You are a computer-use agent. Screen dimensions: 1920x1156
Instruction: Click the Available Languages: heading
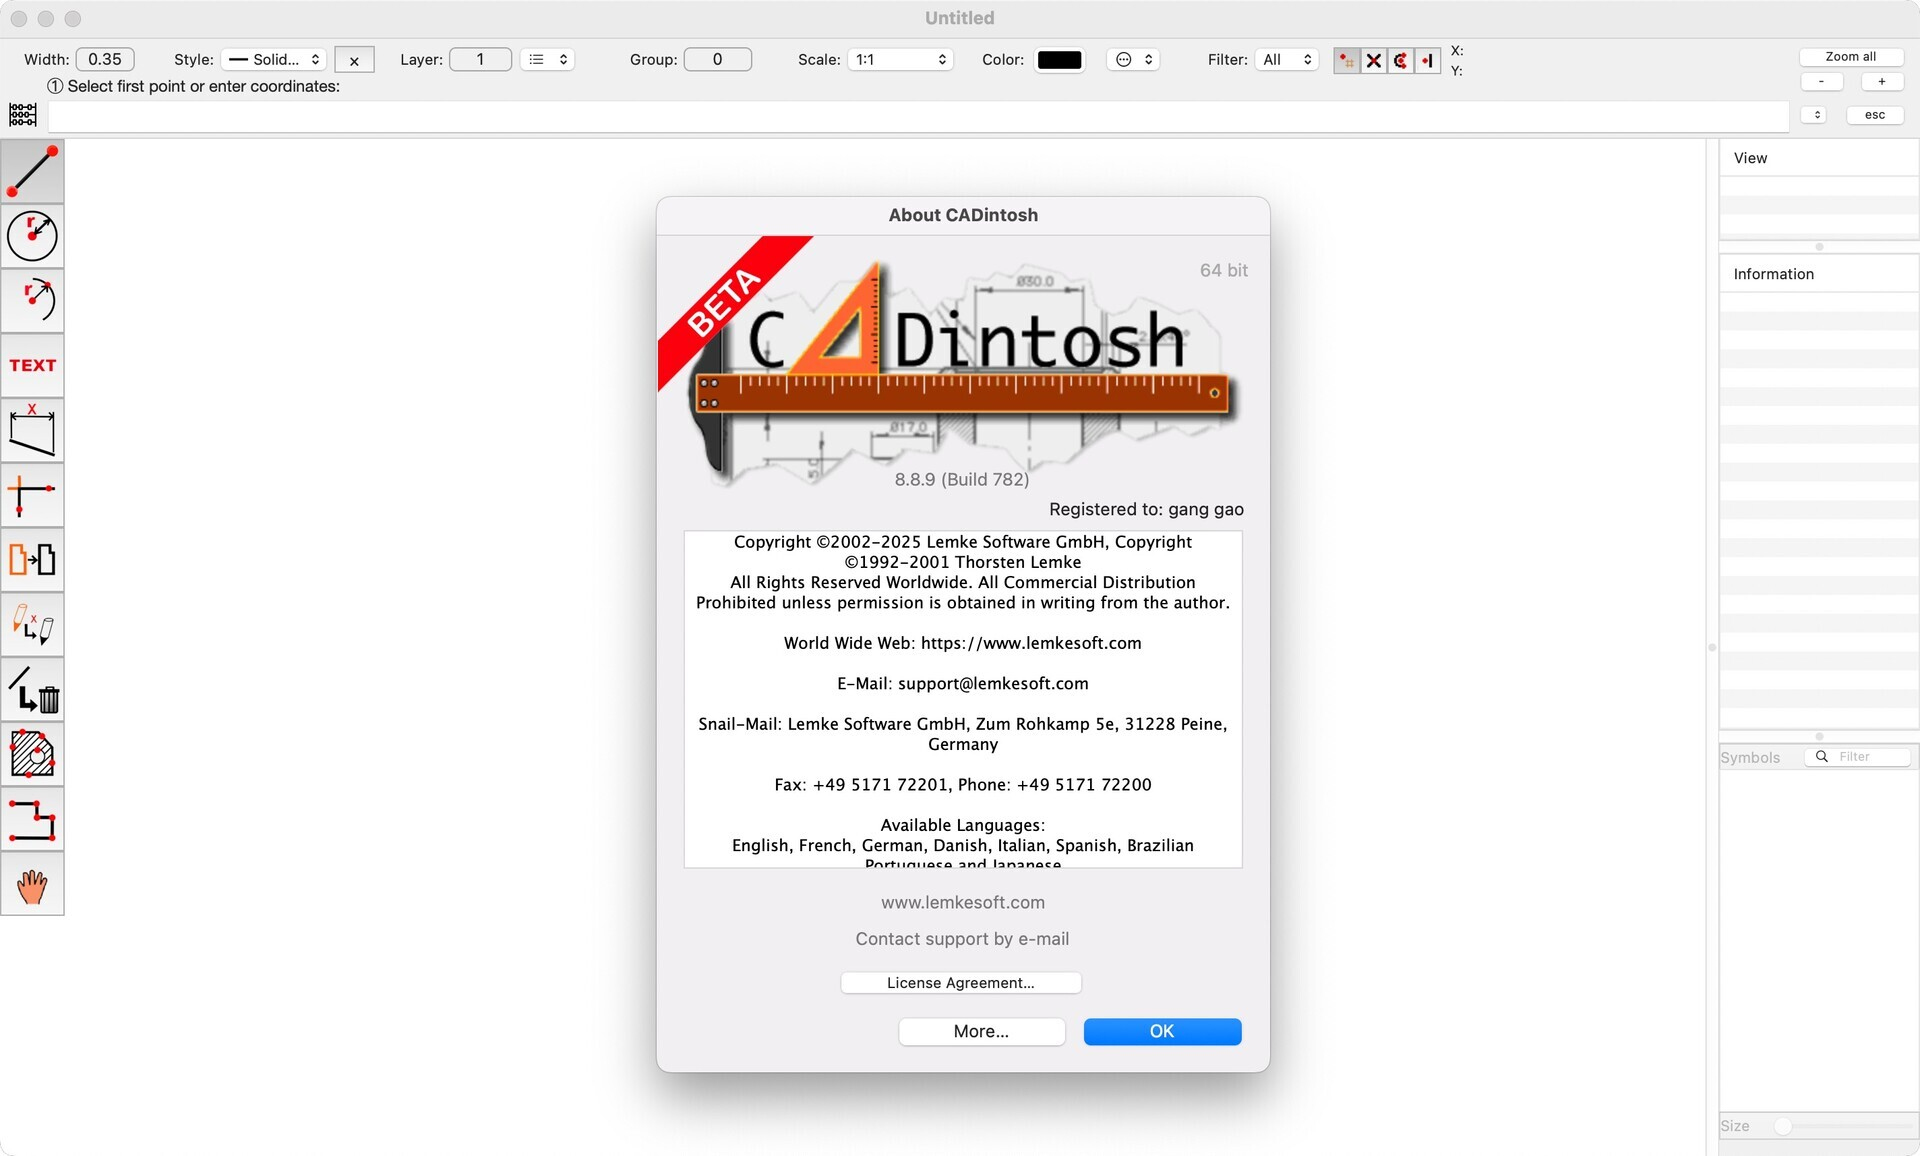coord(962,825)
